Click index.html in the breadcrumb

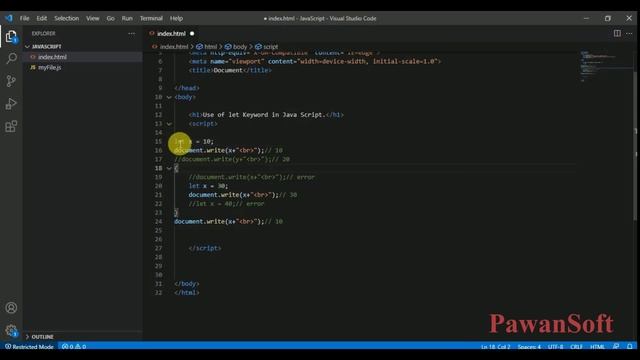[174, 47]
